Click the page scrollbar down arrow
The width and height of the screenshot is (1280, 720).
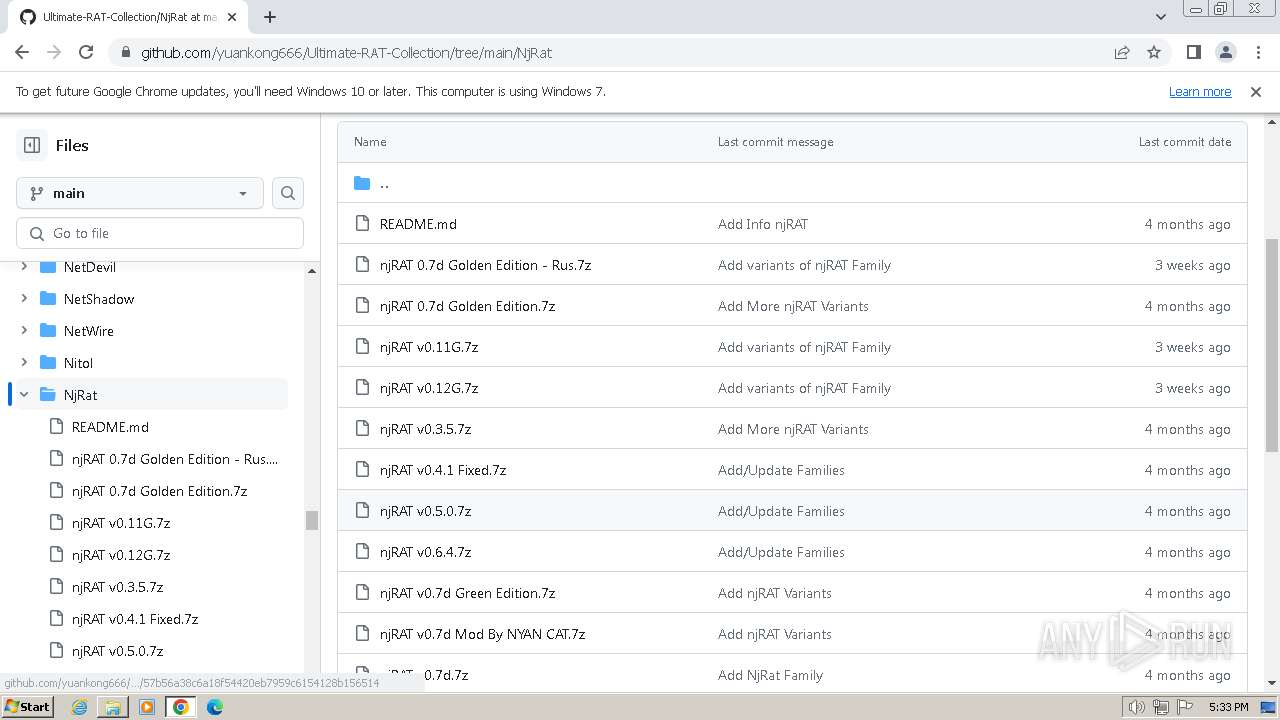pos(1272,683)
